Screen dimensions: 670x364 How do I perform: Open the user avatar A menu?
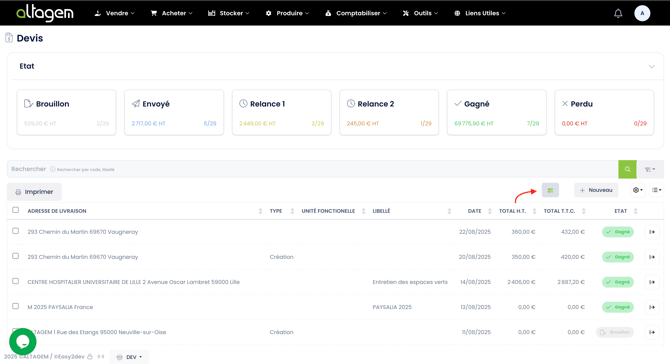642,13
